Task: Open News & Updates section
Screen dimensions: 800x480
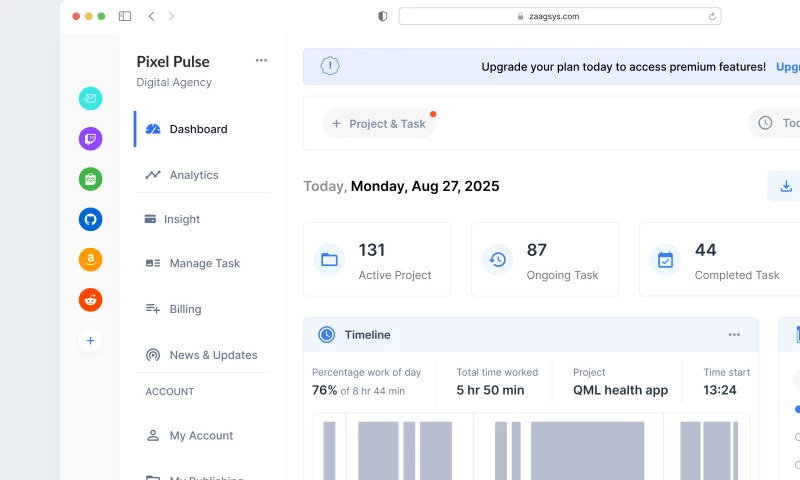Action: (x=213, y=355)
